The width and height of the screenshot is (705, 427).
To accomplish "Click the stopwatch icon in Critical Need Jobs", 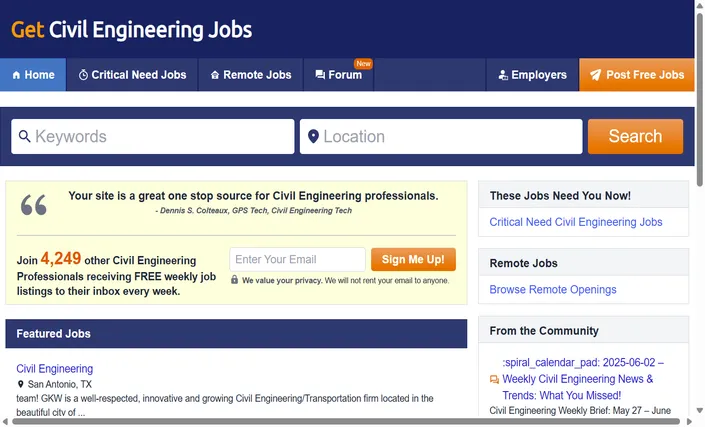I will [83, 75].
